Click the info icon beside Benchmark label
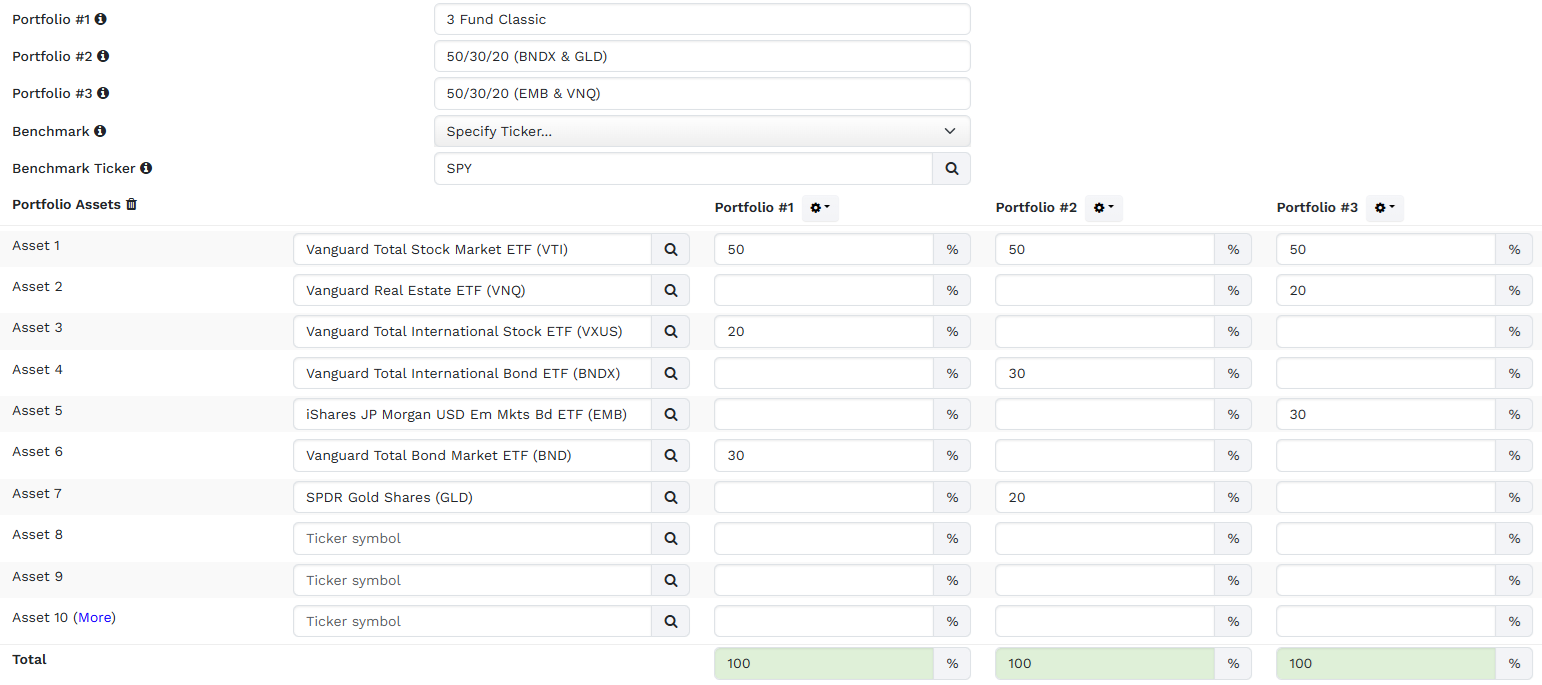 (x=100, y=131)
